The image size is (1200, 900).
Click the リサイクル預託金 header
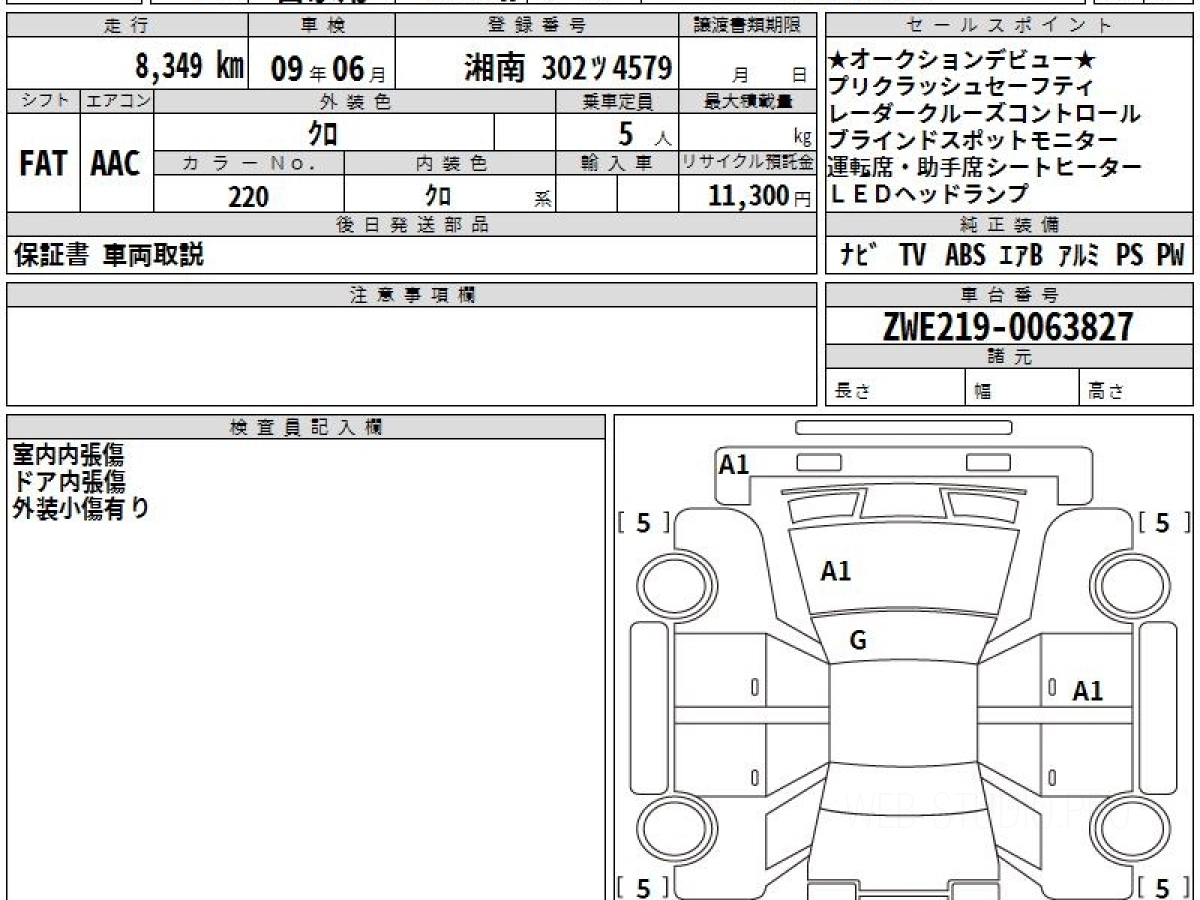click(x=747, y=163)
